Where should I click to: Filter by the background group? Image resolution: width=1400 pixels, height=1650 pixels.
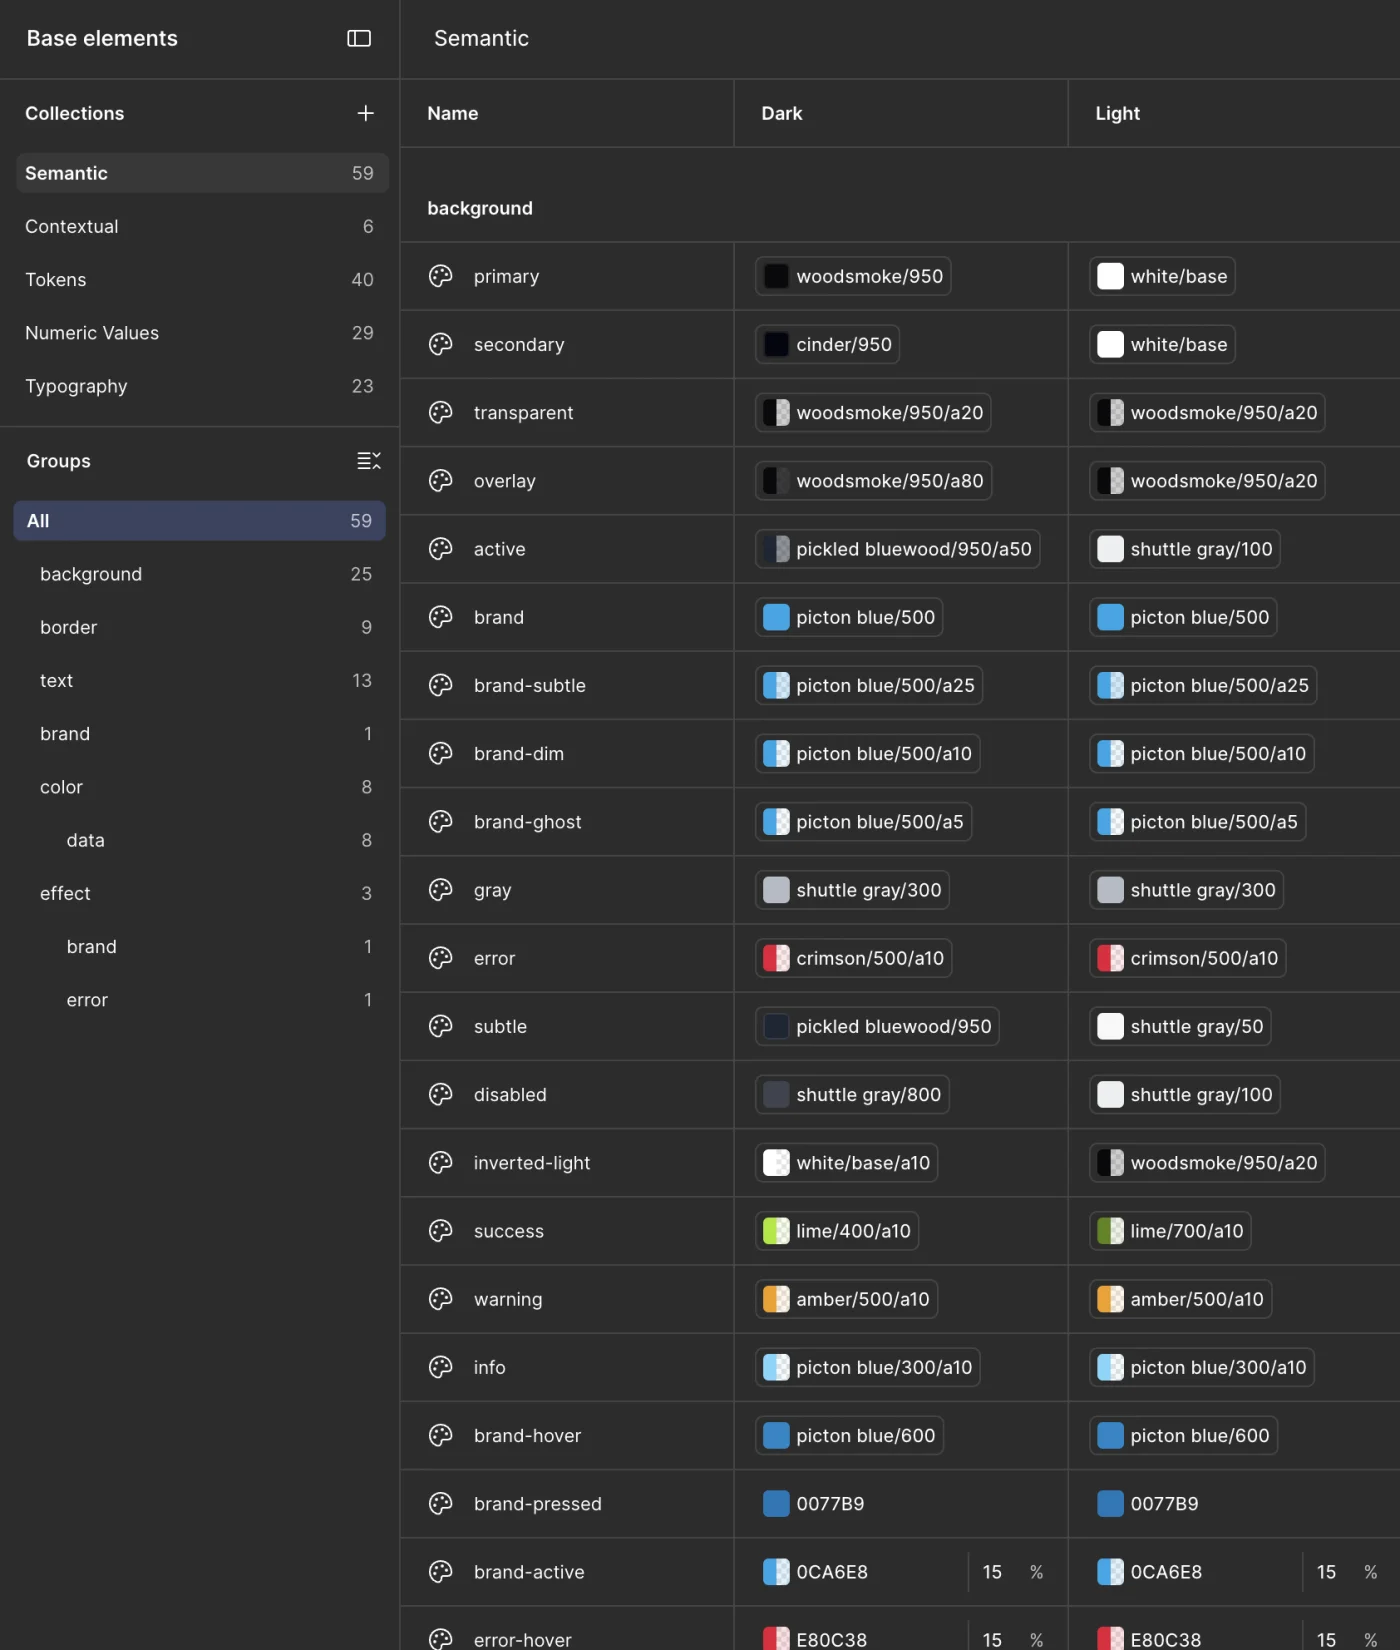pos(200,574)
